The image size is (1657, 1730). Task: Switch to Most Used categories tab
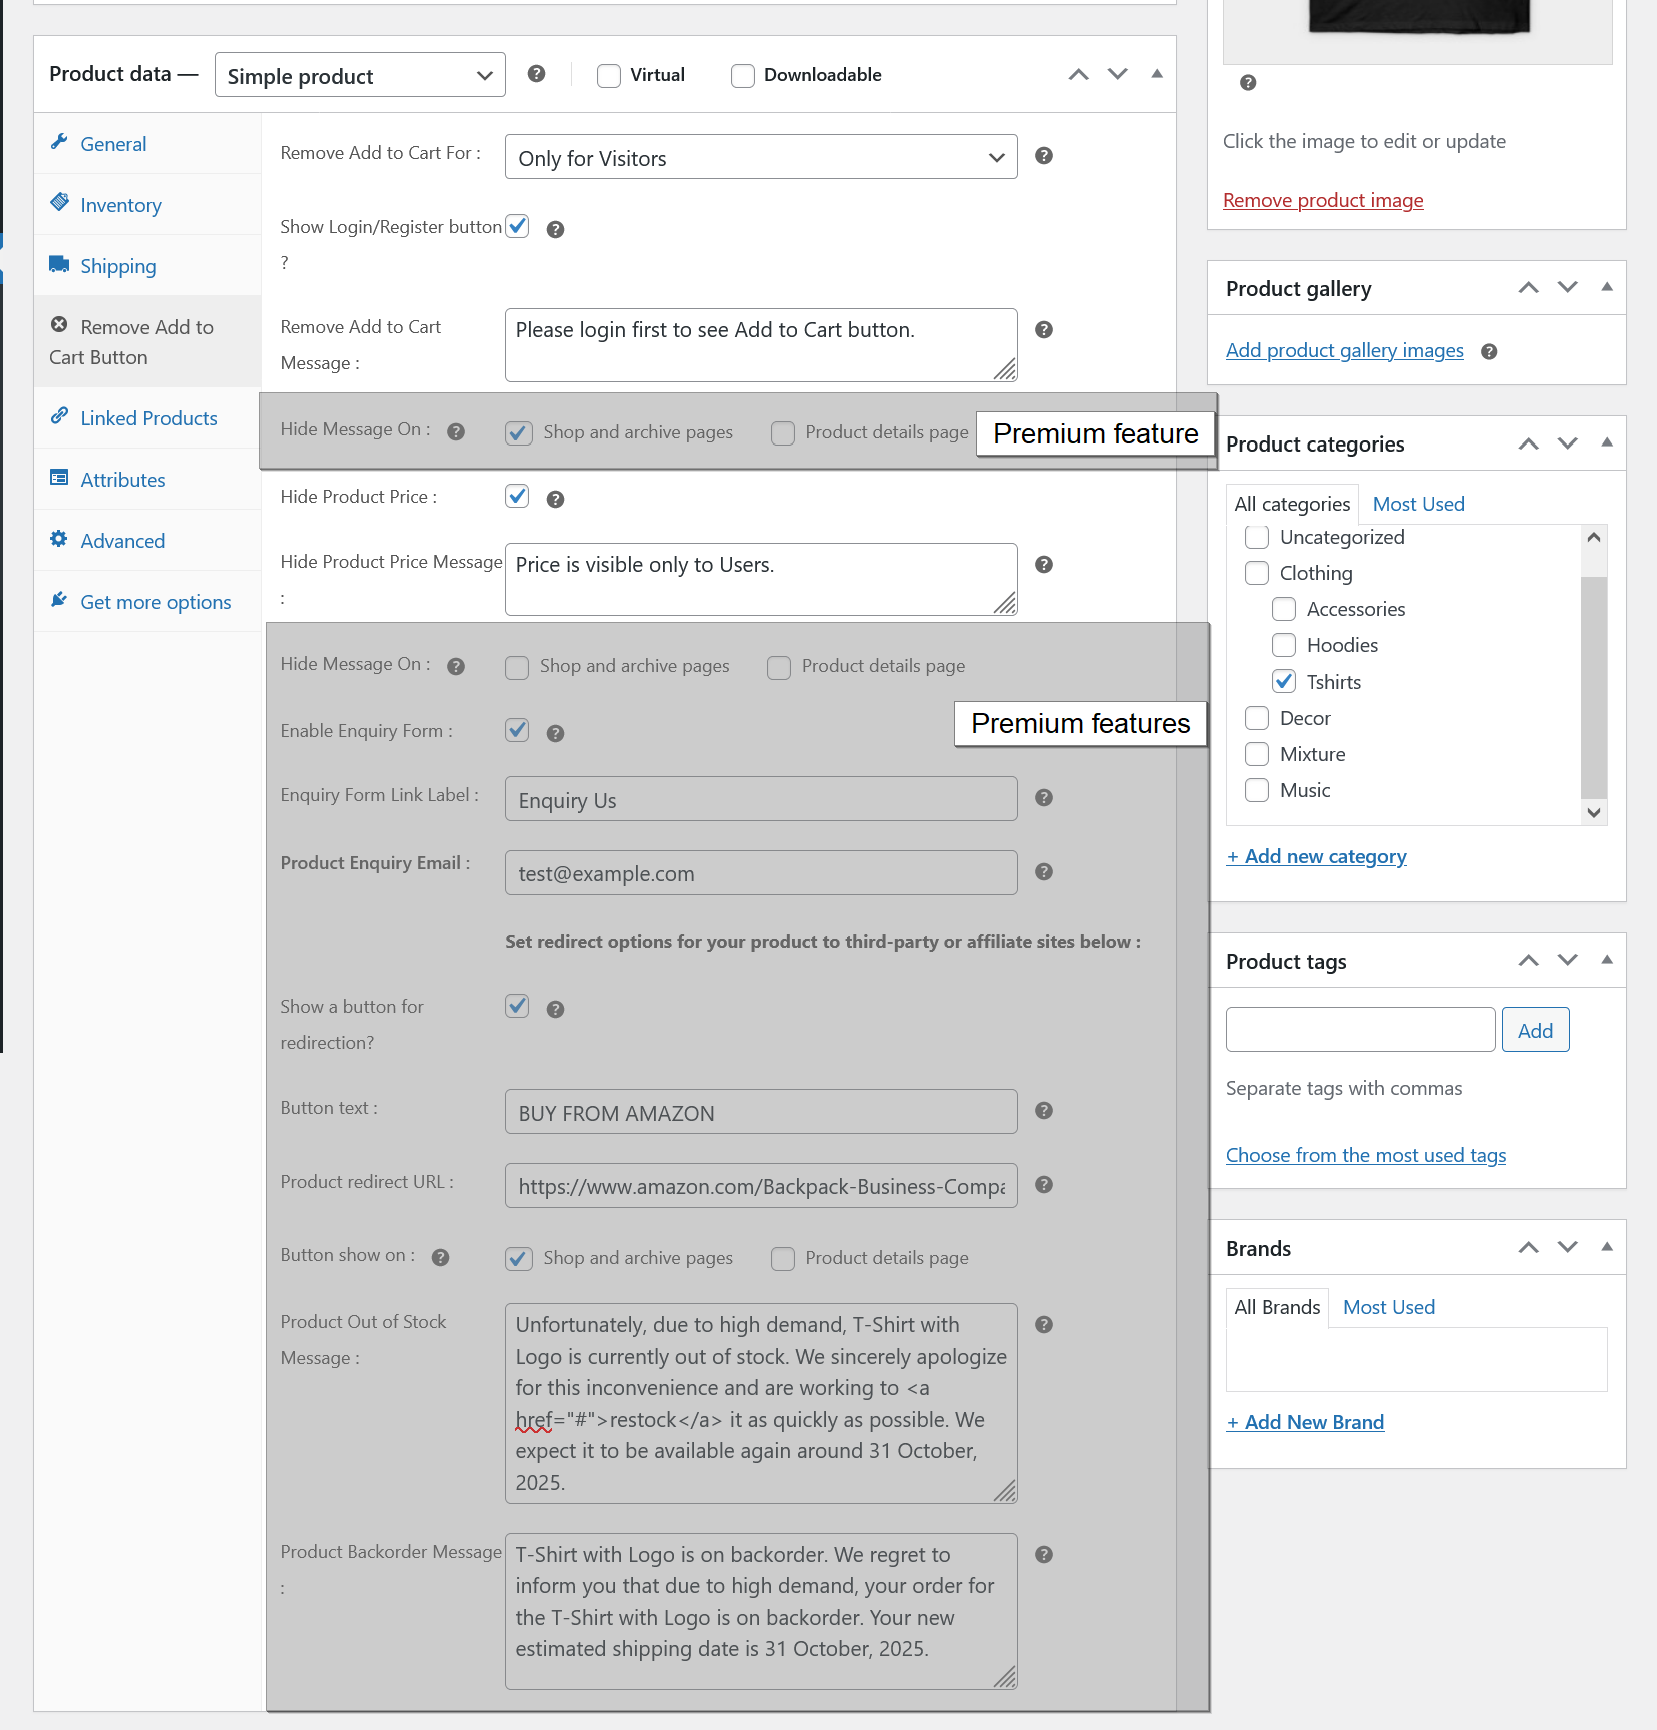[1418, 503]
